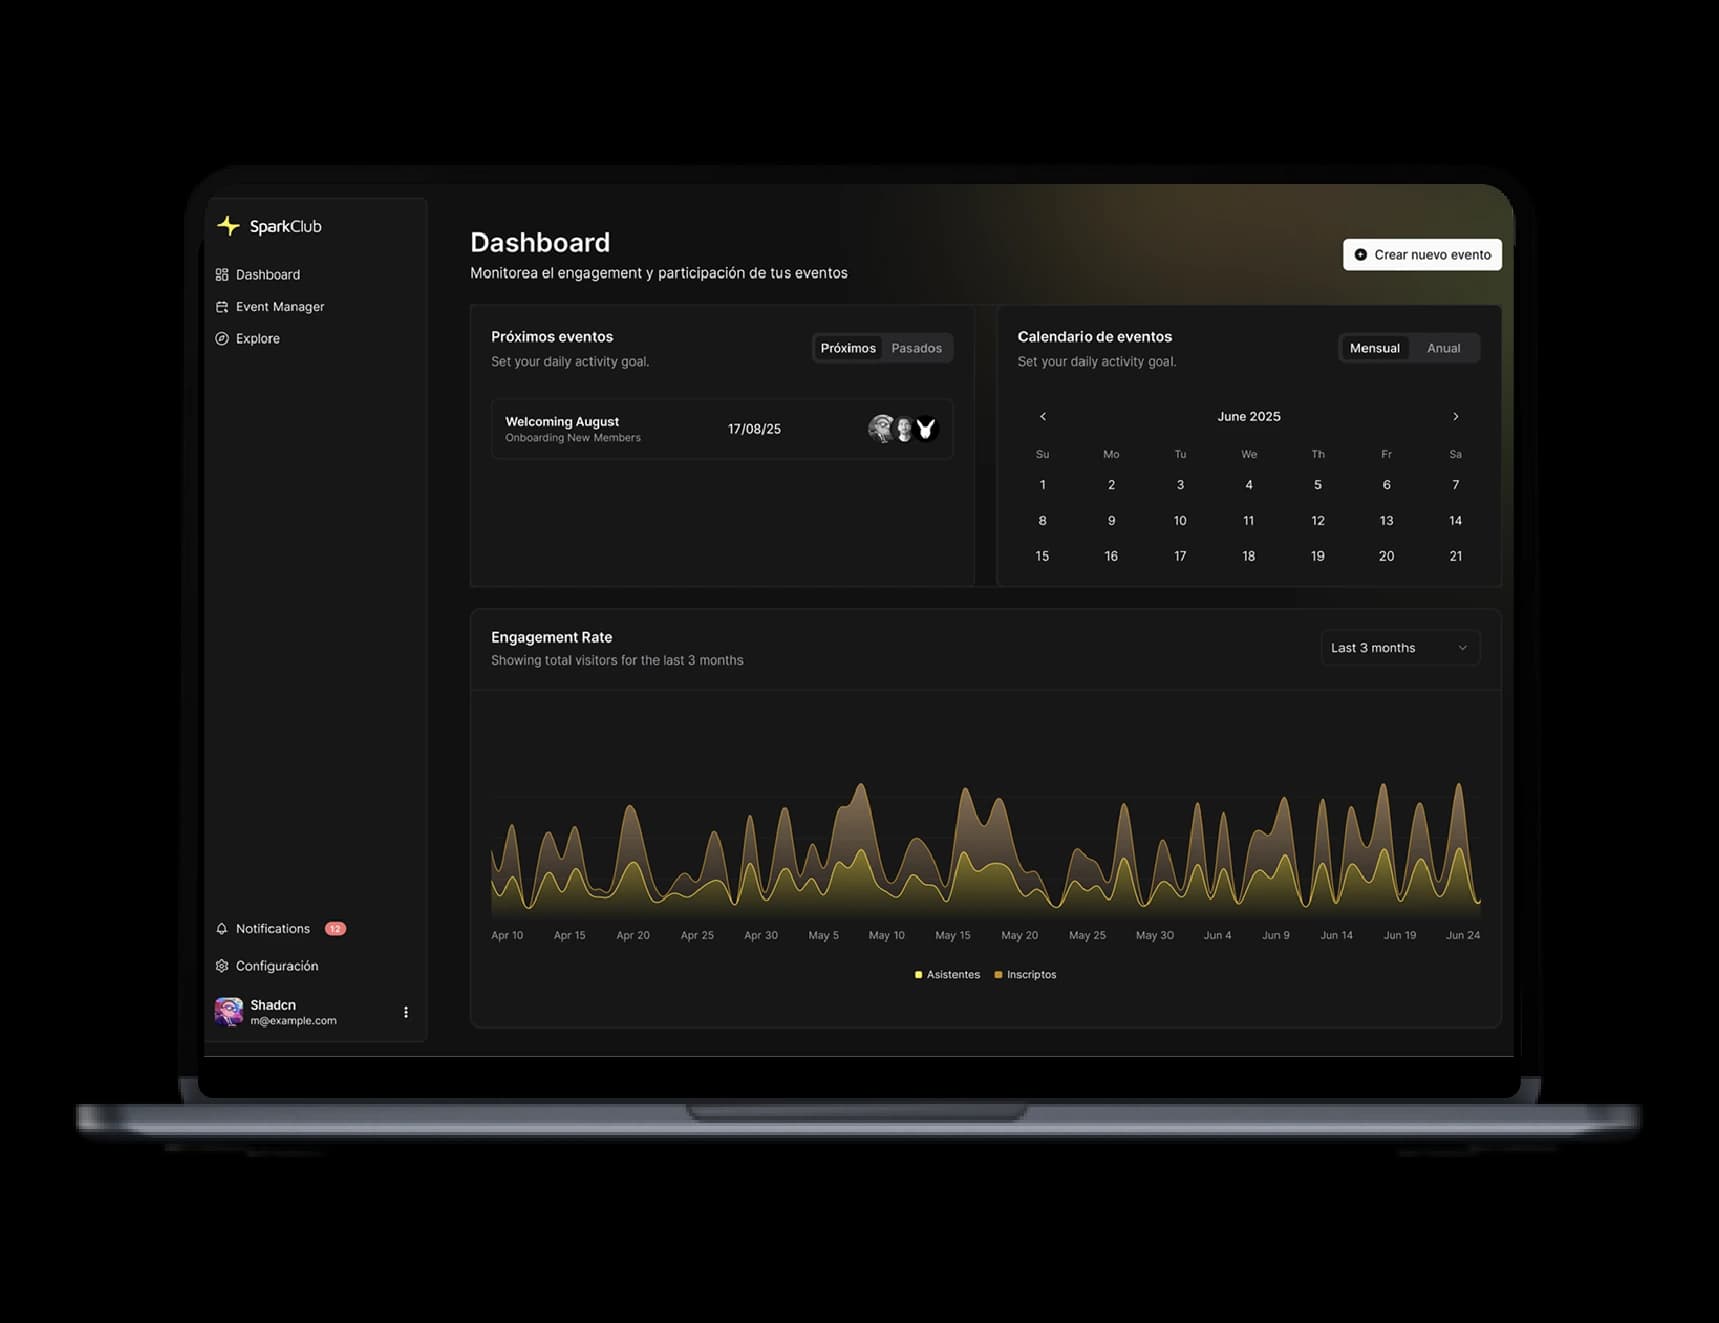The height and width of the screenshot is (1323, 1719).
Task: Click the Configuración gear icon
Action: pyautogui.click(x=222, y=966)
